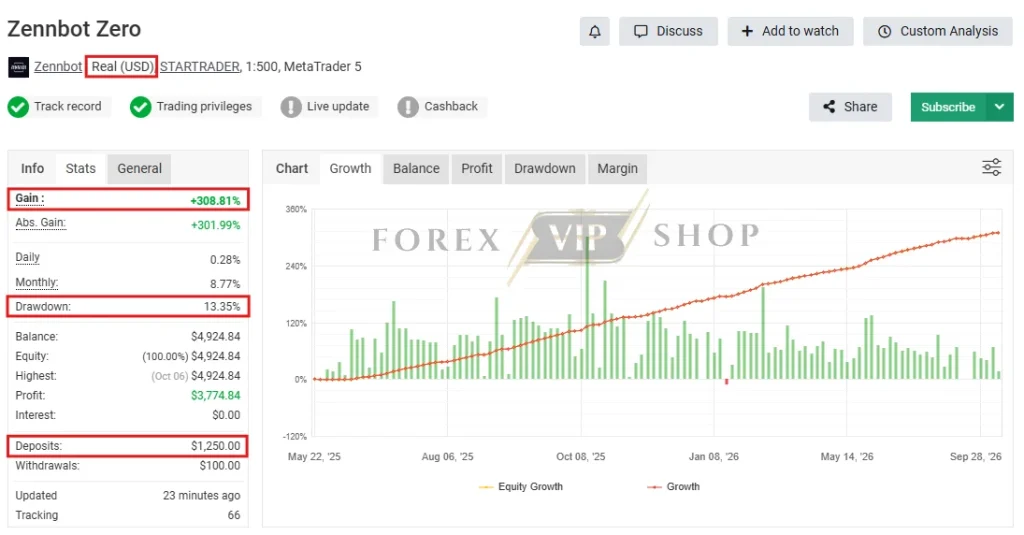This screenshot has width=1024, height=535.
Task: Select the Growth chart tab
Action: tap(350, 169)
